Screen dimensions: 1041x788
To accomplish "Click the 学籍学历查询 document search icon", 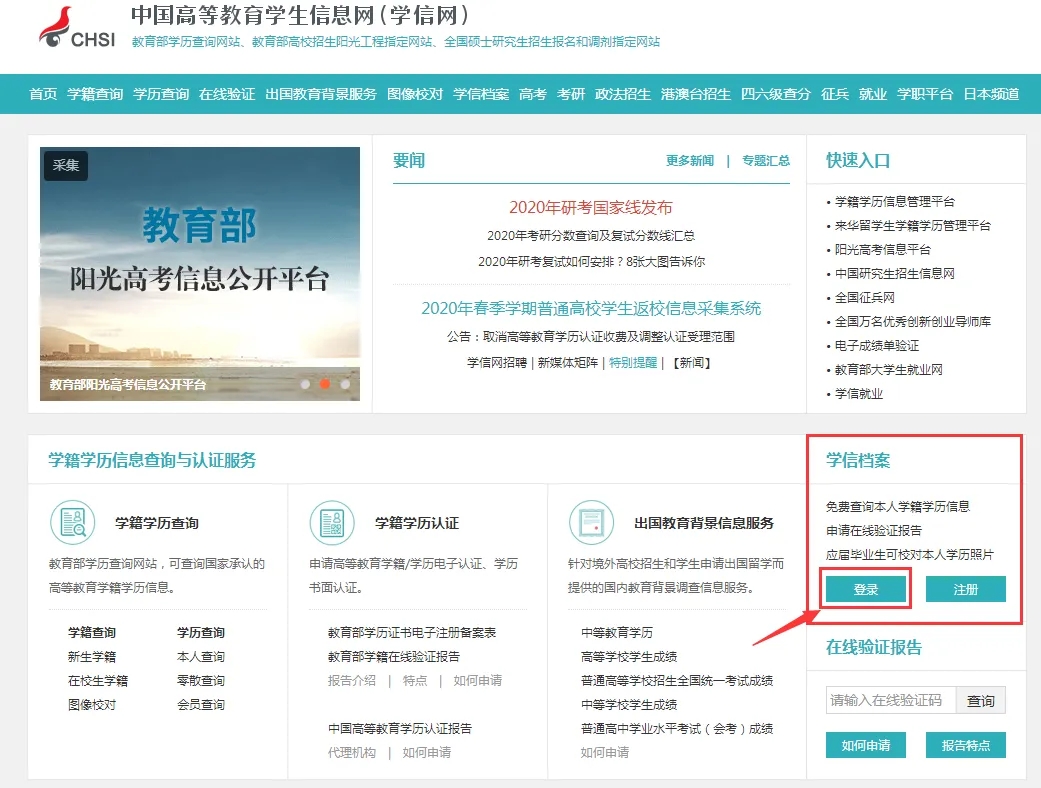I will pyautogui.click(x=73, y=522).
